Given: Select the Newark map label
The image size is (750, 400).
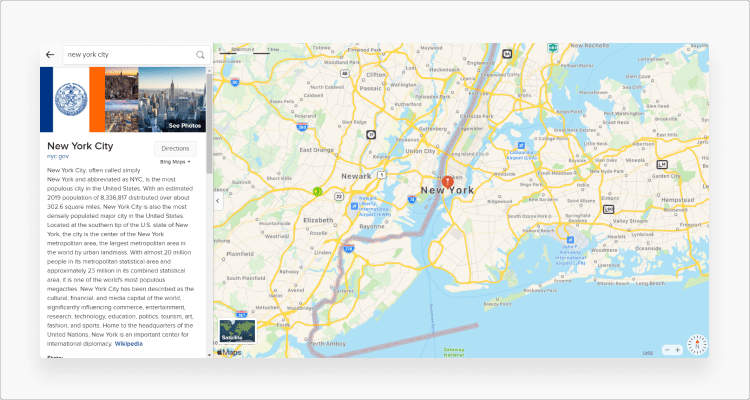Looking at the screenshot, I should pos(356,176).
